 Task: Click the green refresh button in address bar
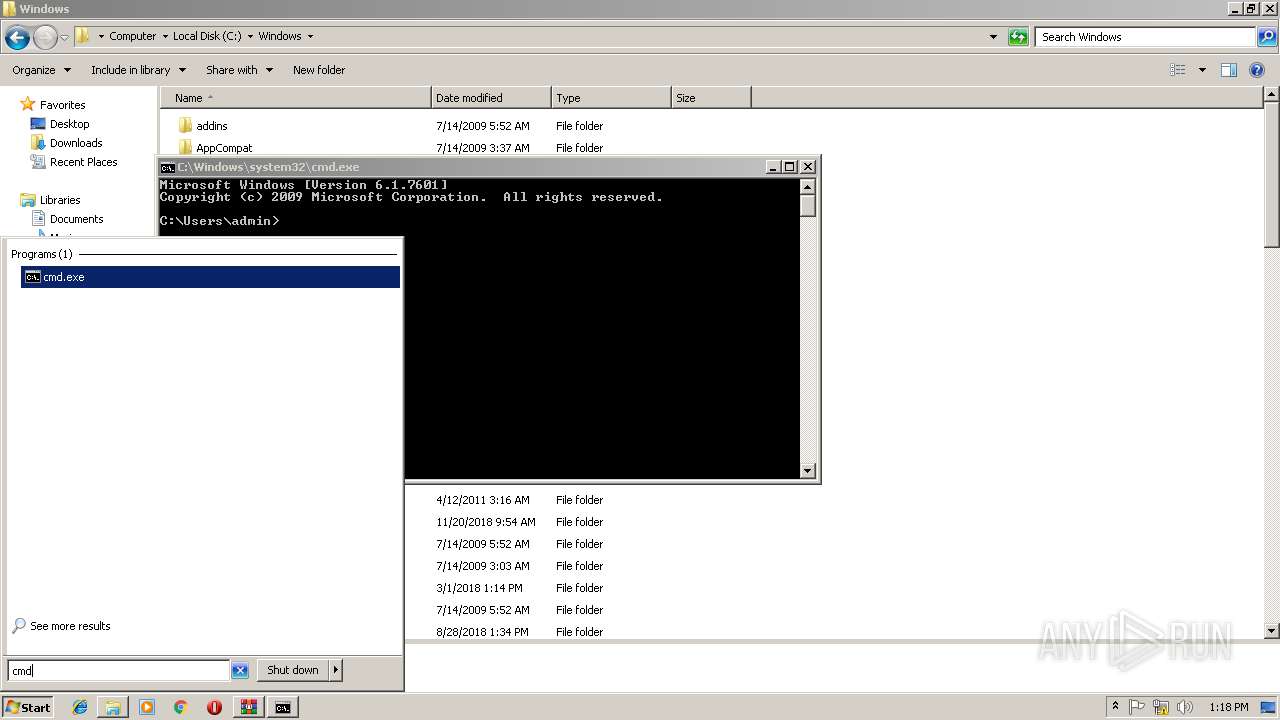click(1018, 37)
